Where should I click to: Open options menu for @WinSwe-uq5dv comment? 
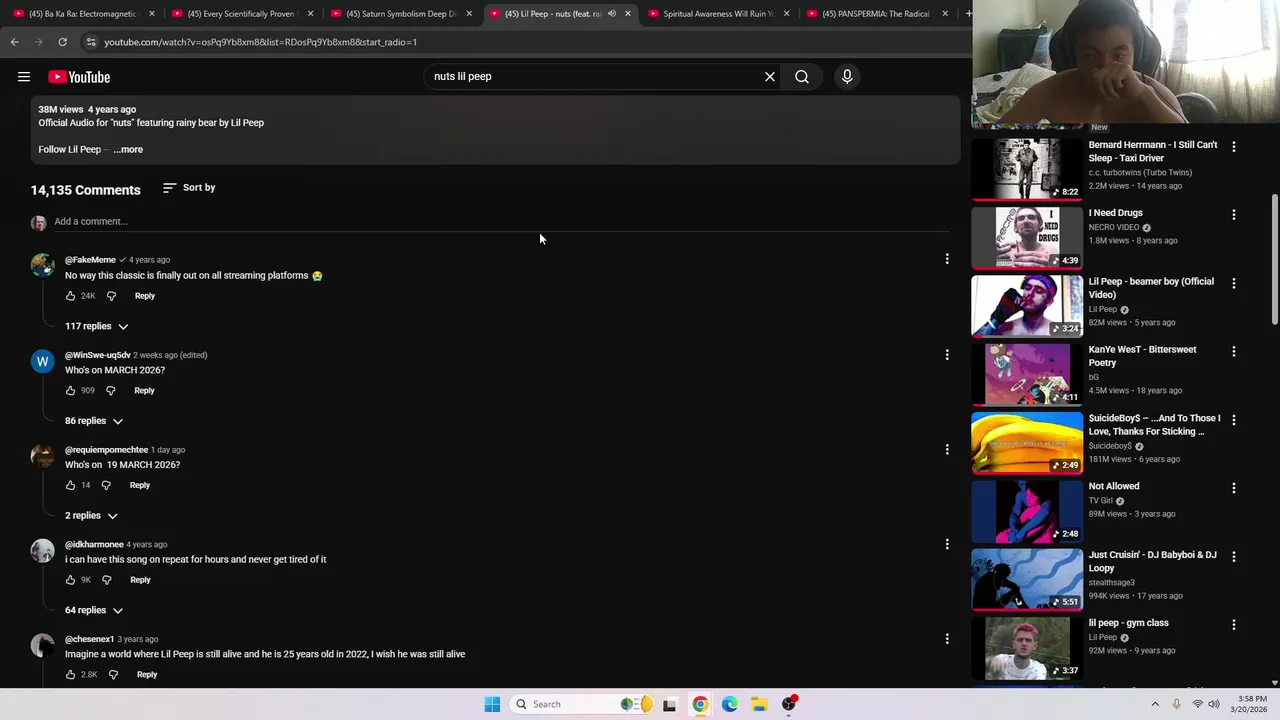point(947,354)
